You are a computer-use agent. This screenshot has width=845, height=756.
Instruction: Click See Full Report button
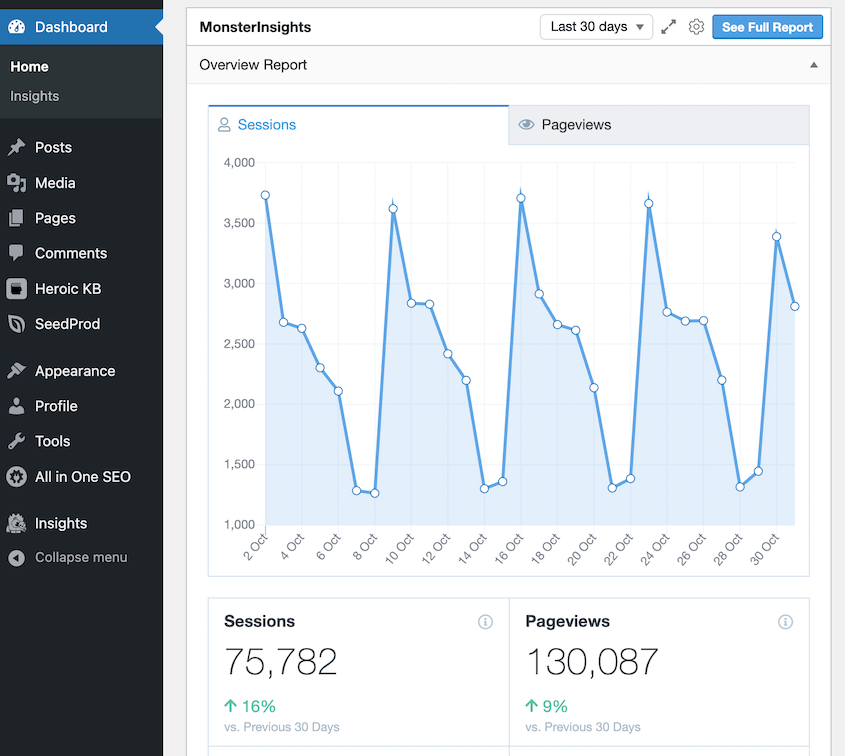(767, 27)
